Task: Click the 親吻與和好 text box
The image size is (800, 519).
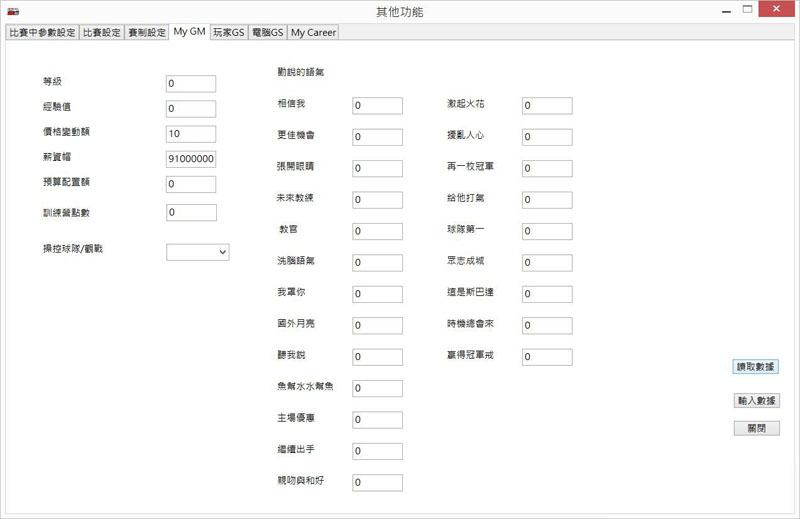Action: click(377, 483)
